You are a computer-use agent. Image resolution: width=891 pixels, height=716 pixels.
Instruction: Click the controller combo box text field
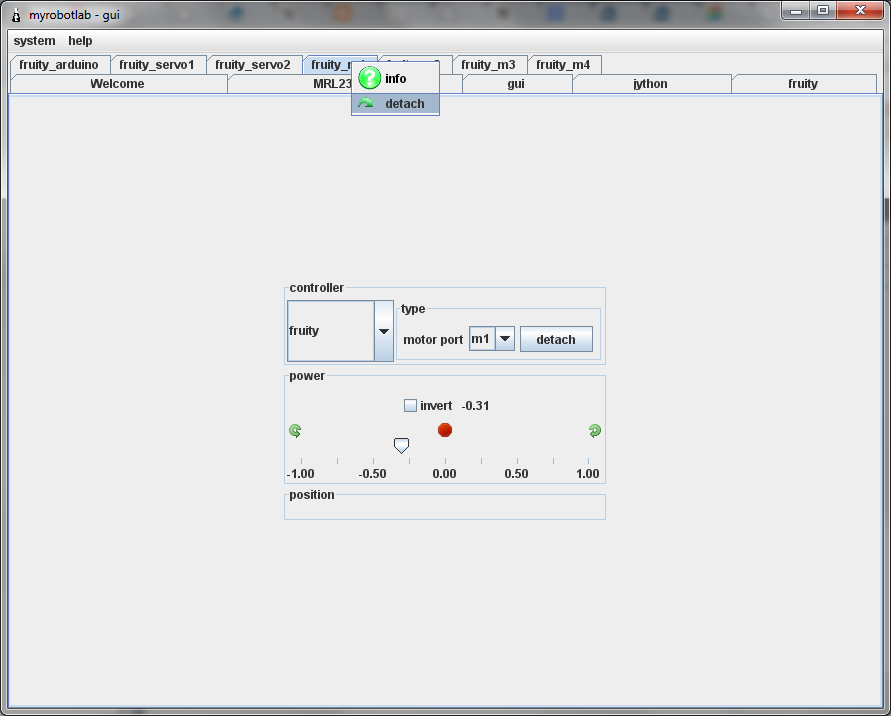(x=330, y=331)
